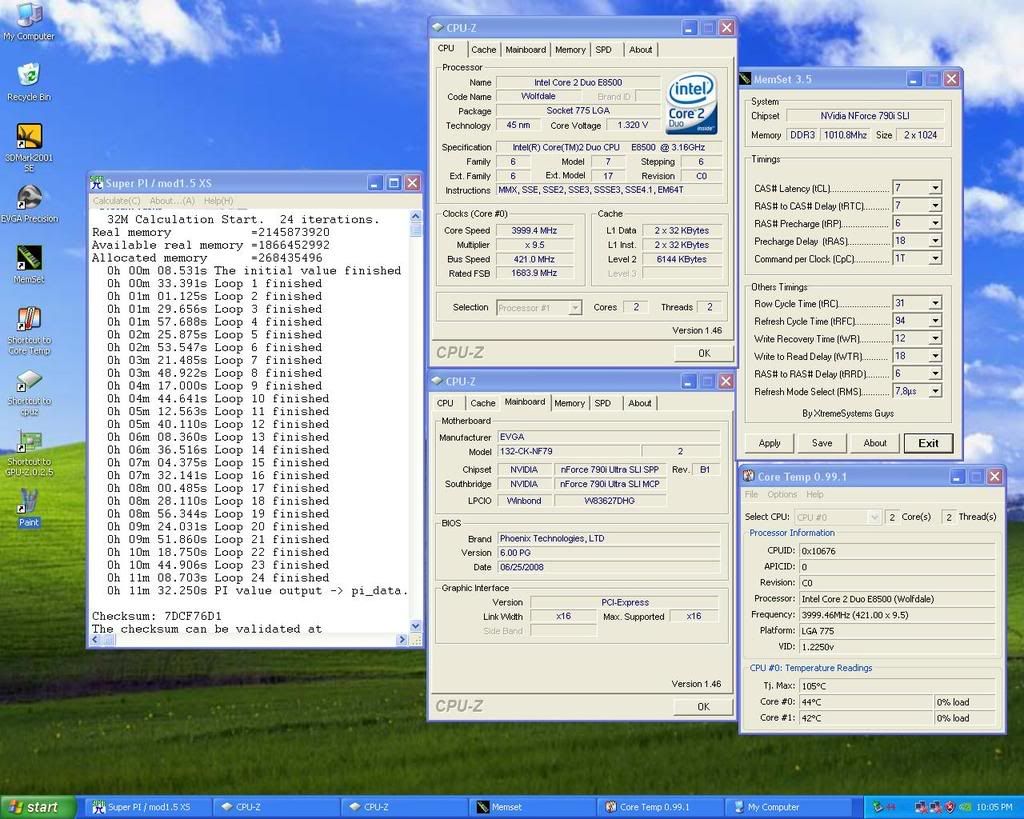This screenshot has height=819, width=1024.
Task: Click the Core #0 temperature 44°C reading
Action: tap(866, 702)
